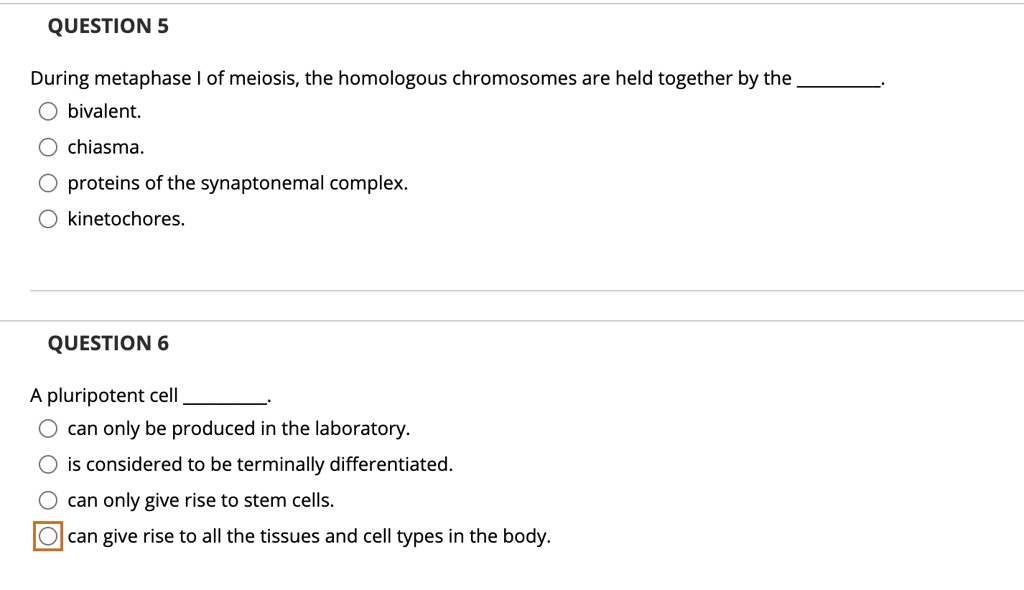The image size is (1024, 590).
Task: Select the "chiasma" answer option
Action: 47,147
